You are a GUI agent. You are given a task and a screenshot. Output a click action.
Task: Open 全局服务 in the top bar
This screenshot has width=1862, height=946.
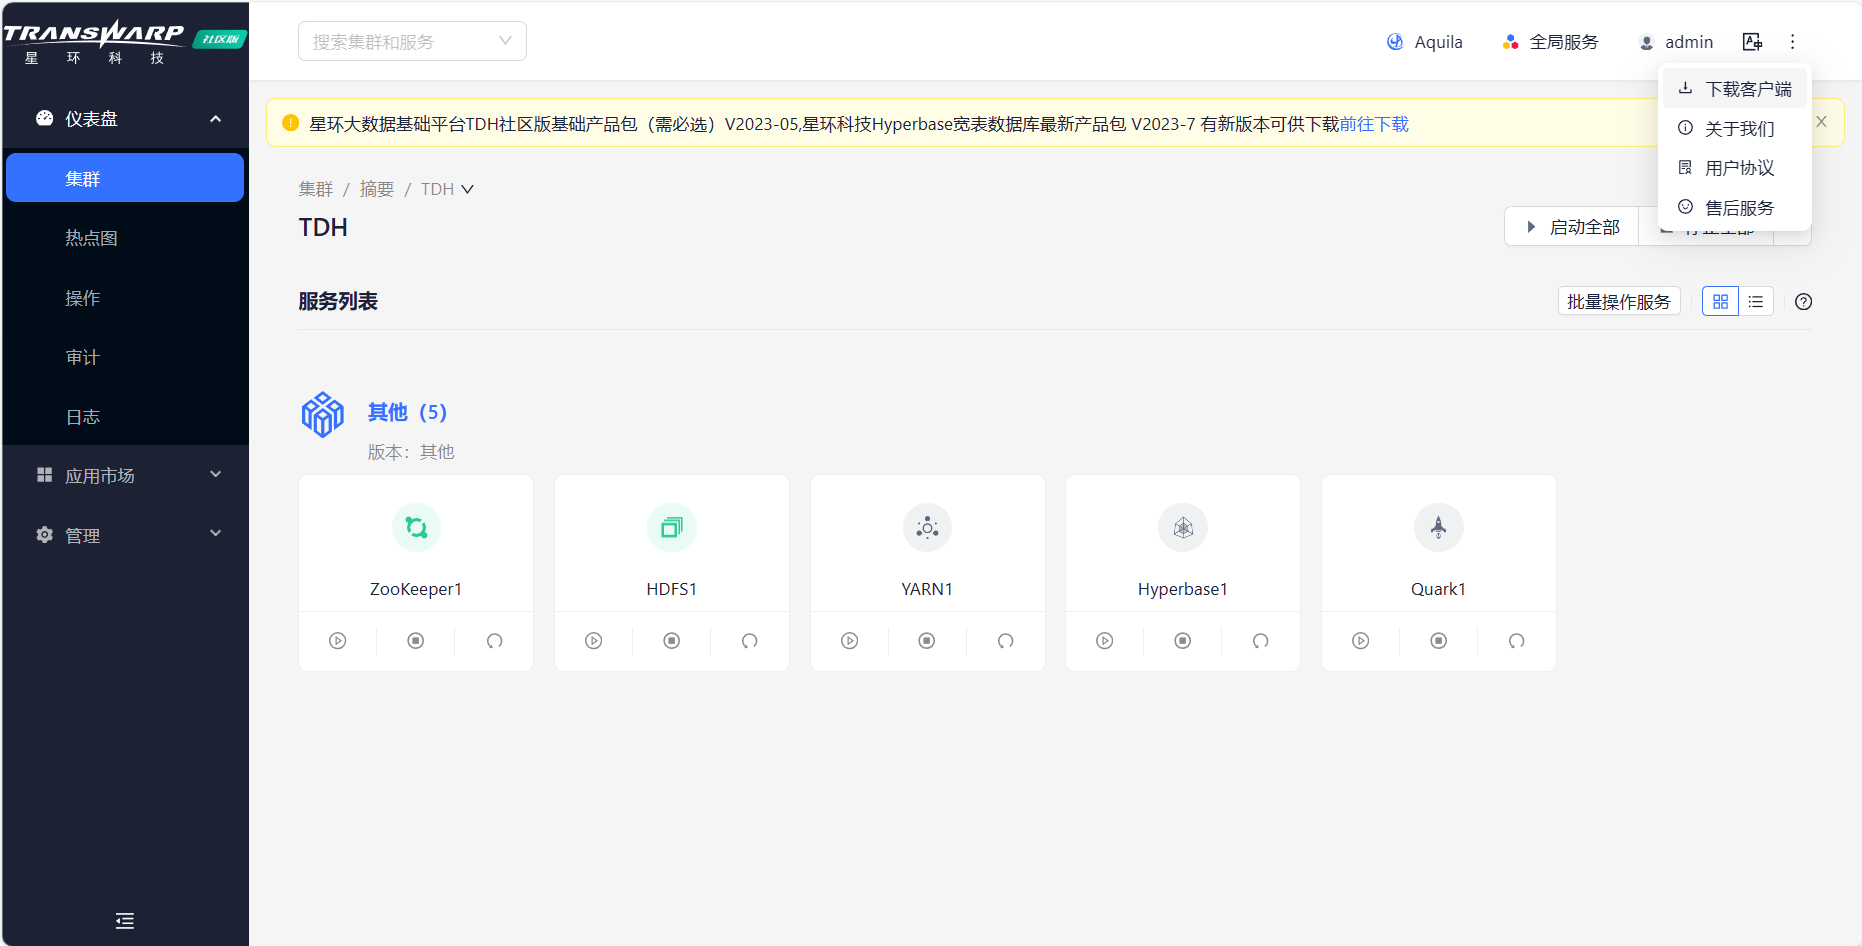point(1550,41)
